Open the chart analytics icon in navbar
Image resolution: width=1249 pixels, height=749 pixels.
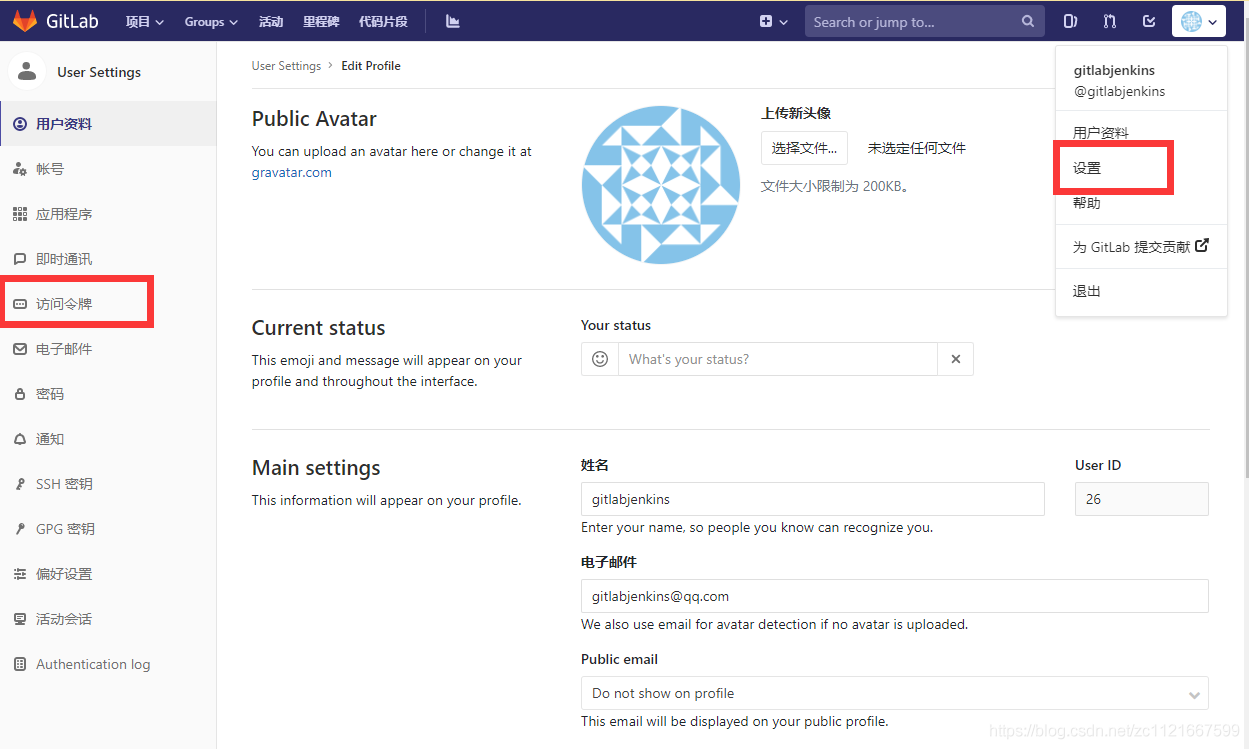click(x=453, y=21)
